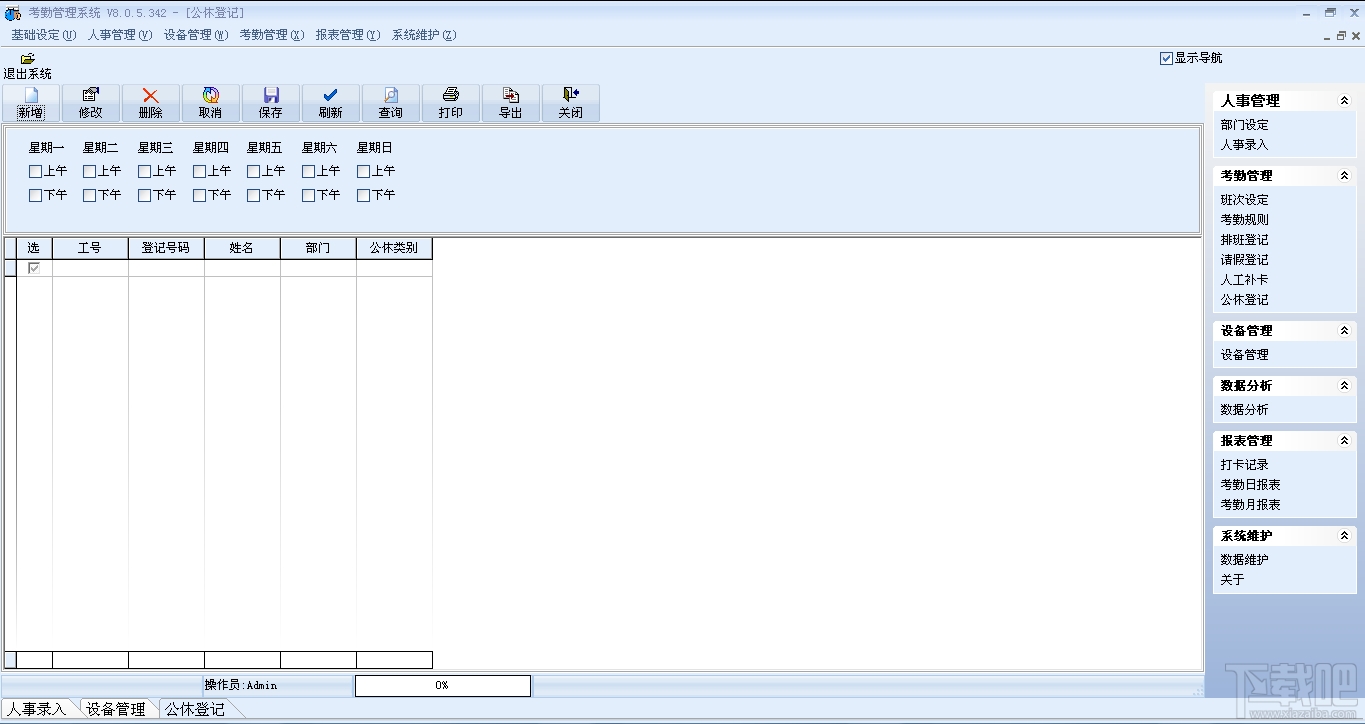Open 人事录入 link in the navigation panel
This screenshot has height=724, width=1365.
pos(1244,145)
